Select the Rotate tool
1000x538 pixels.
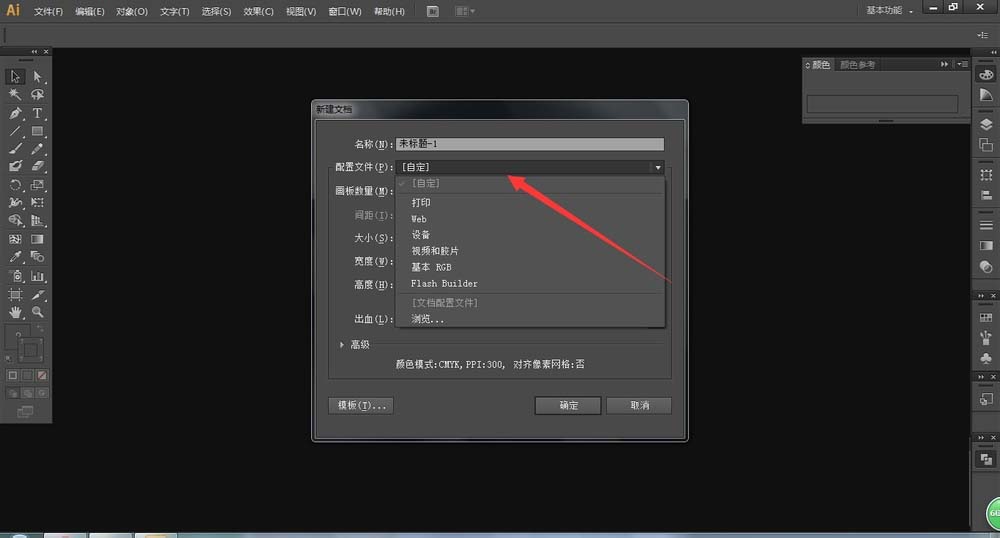pos(15,185)
